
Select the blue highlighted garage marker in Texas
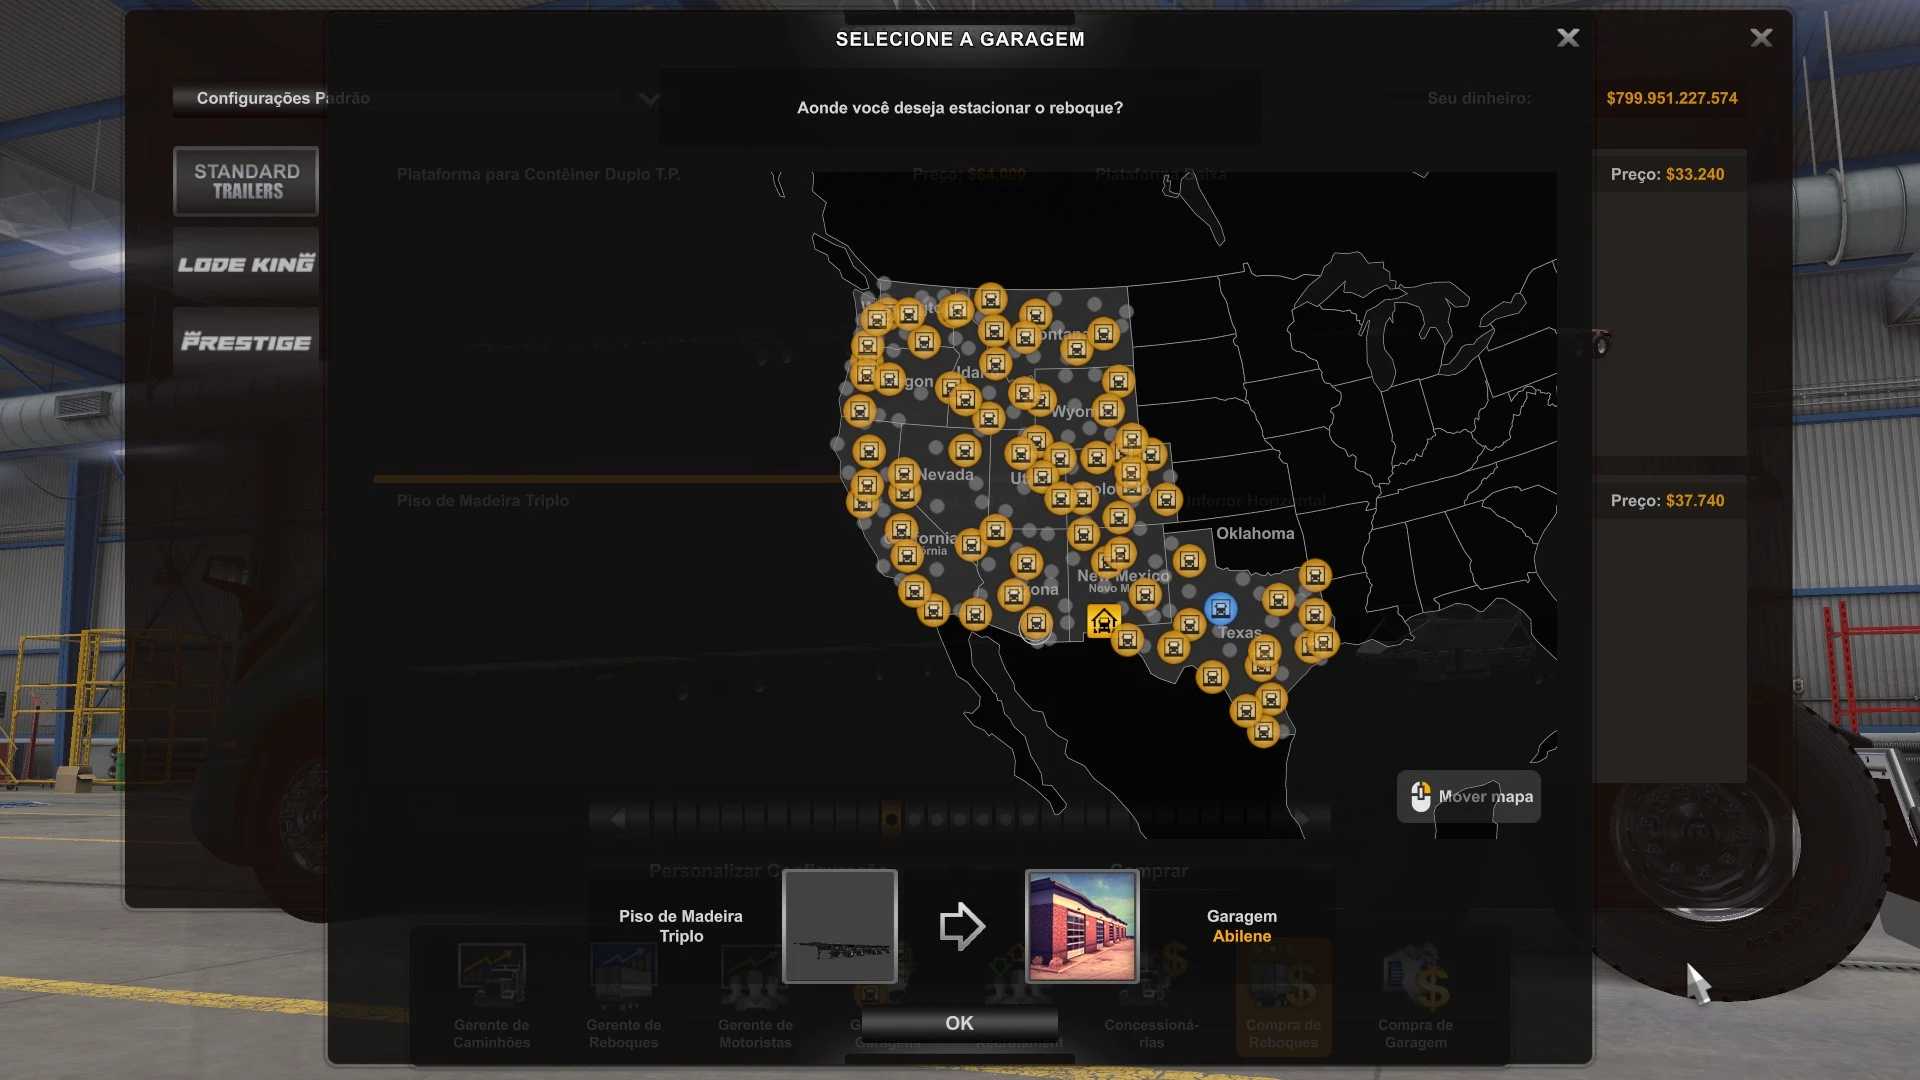[x=1220, y=608]
